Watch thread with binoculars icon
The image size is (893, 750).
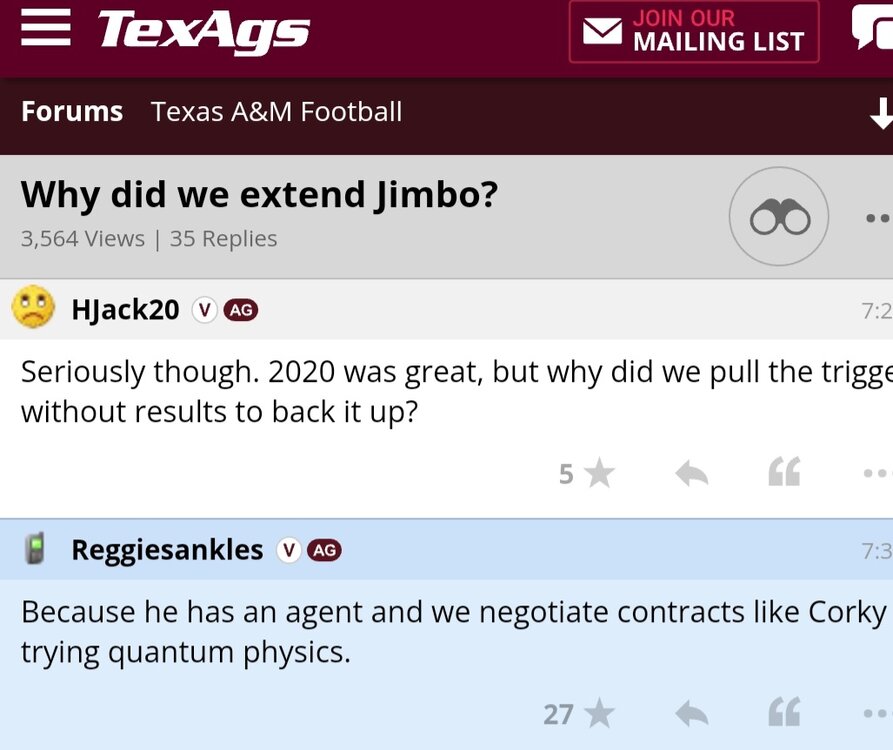pyautogui.click(x=779, y=217)
